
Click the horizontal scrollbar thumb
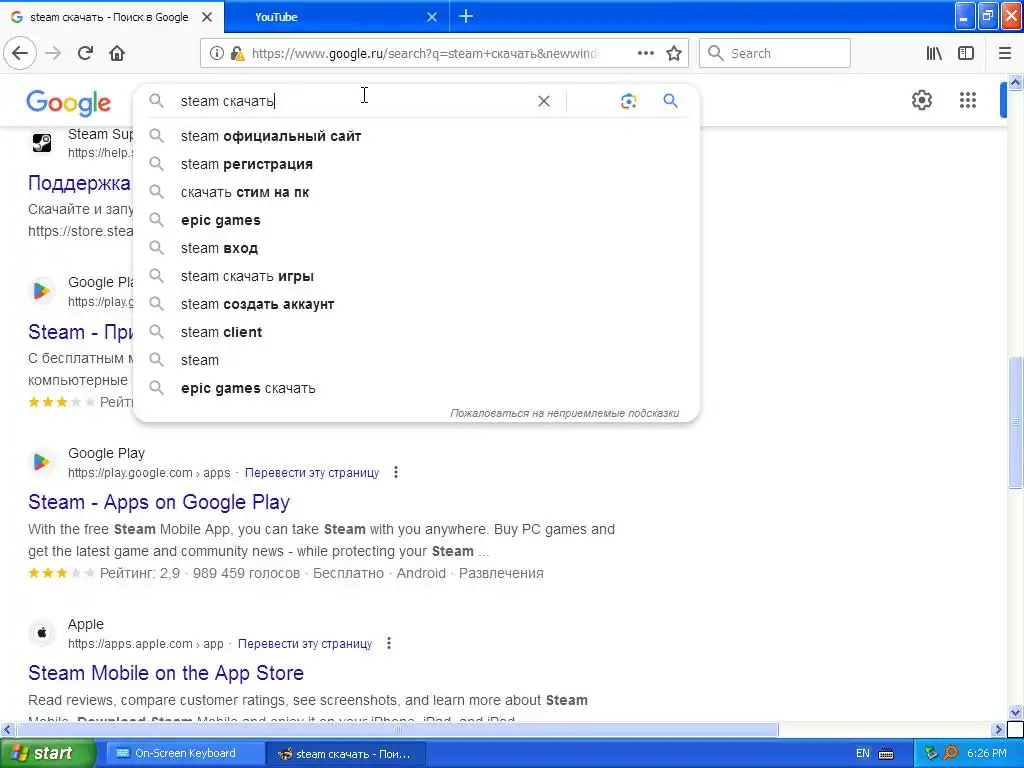[x=397, y=729]
